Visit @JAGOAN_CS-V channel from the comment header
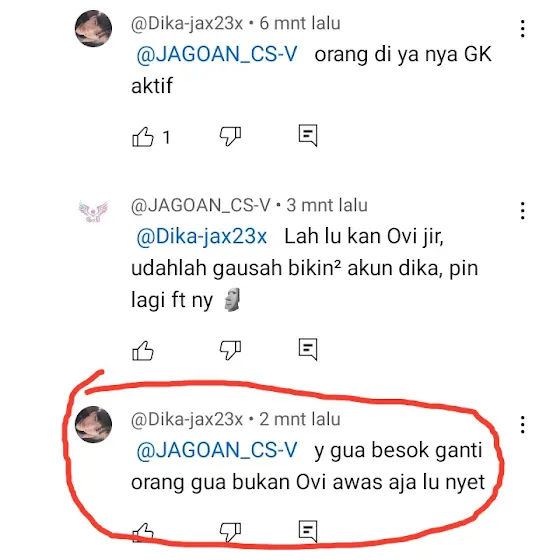The image size is (560, 560). point(201,205)
